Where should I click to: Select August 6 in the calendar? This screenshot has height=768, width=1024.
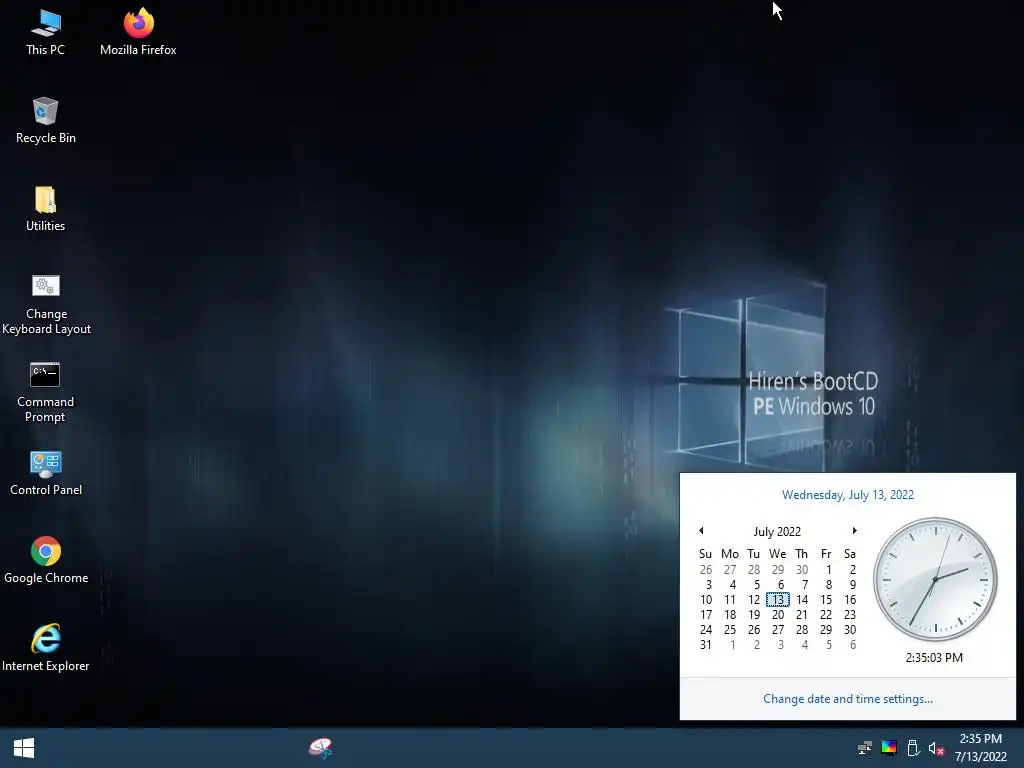click(852, 645)
